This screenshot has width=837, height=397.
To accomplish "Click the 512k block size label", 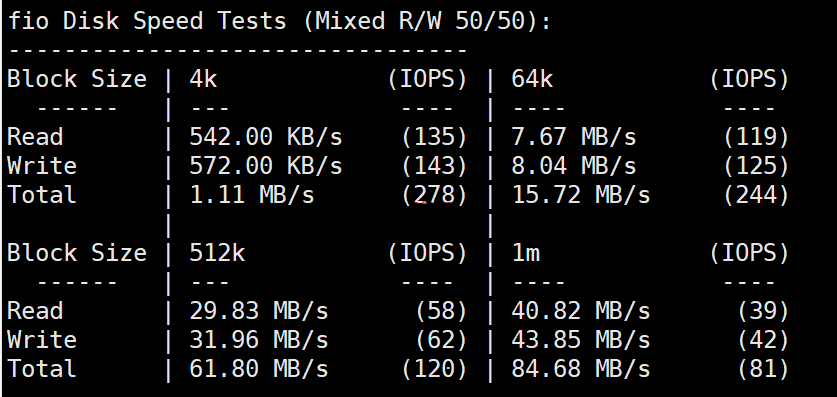I will [x=217, y=252].
